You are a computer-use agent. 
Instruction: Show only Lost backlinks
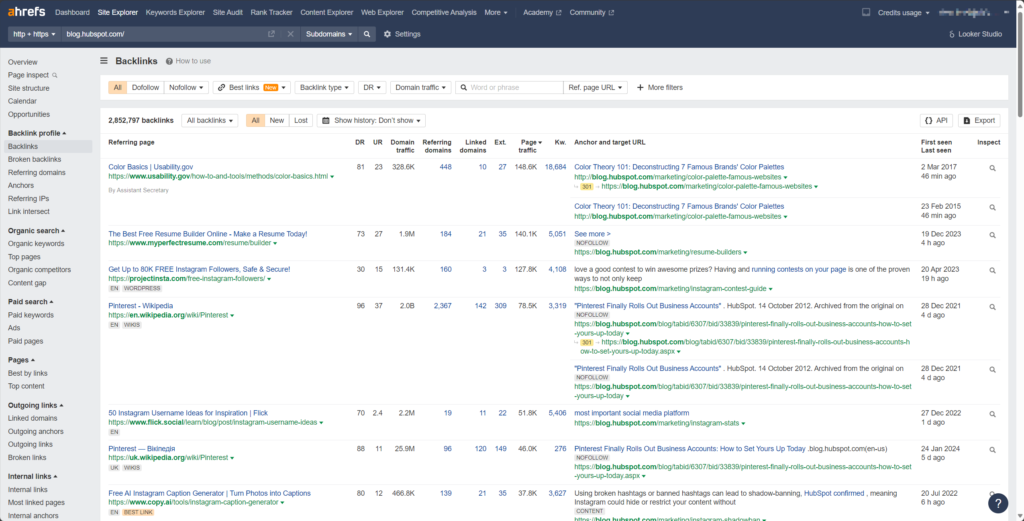(300, 120)
